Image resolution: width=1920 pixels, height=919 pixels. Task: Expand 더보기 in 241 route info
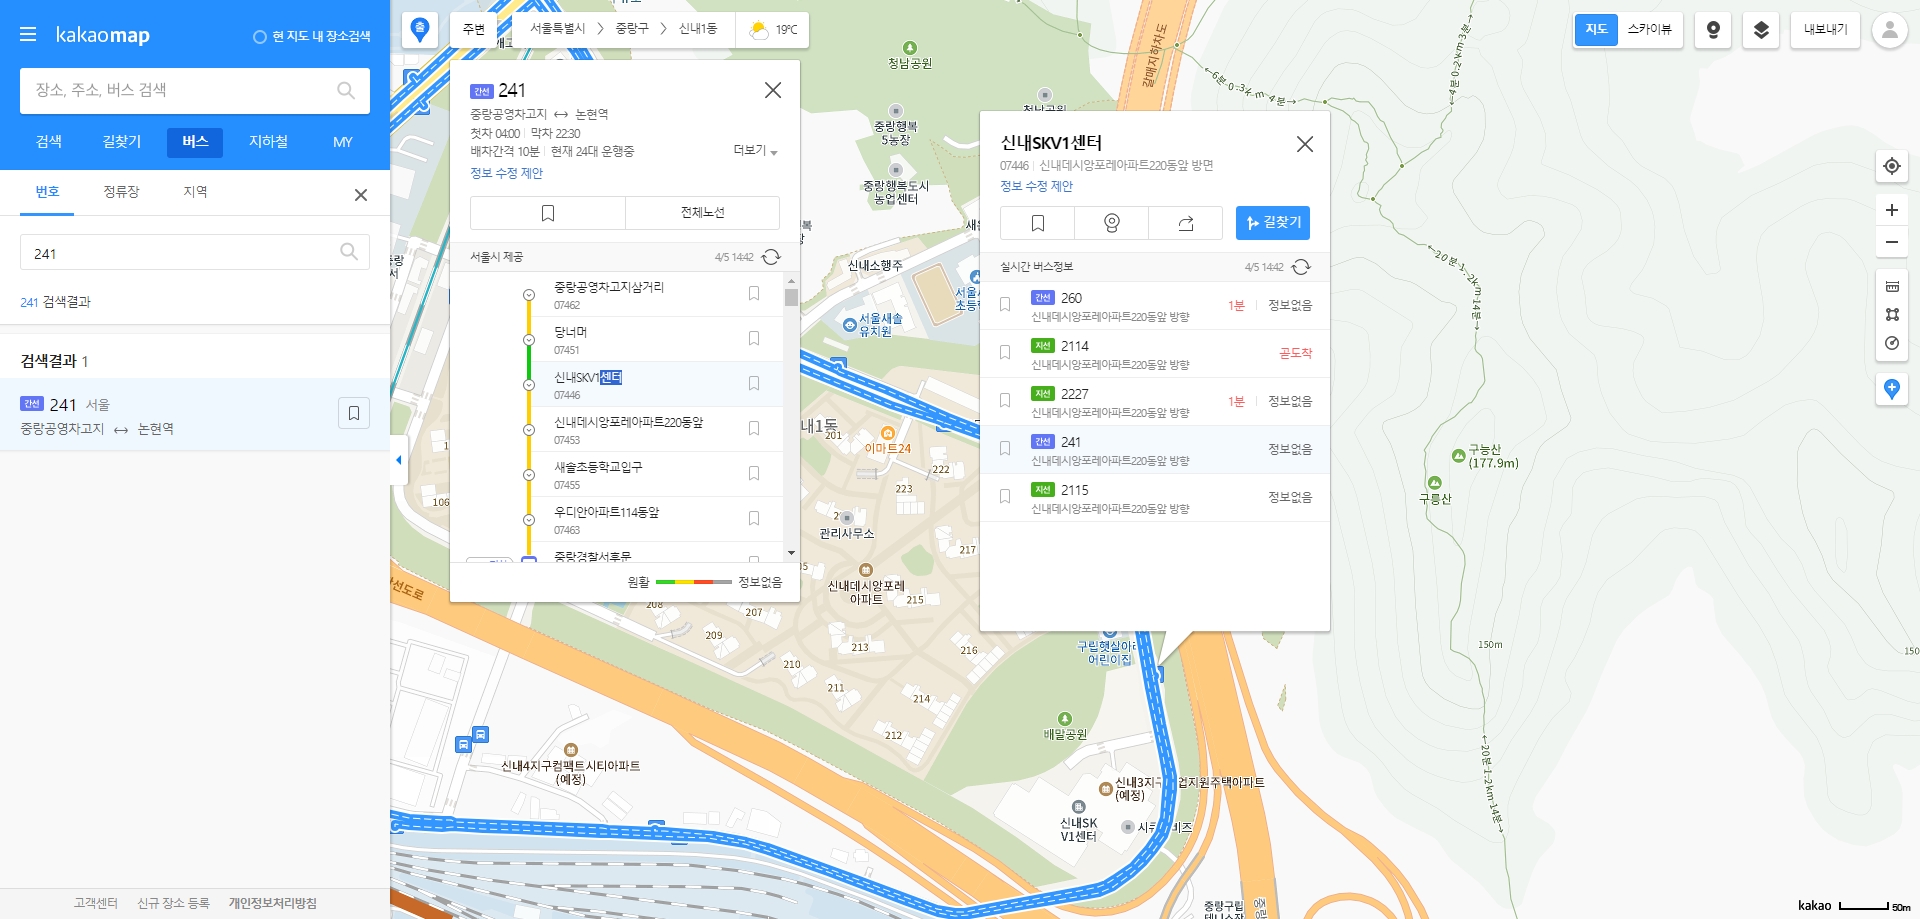pyautogui.click(x=755, y=151)
